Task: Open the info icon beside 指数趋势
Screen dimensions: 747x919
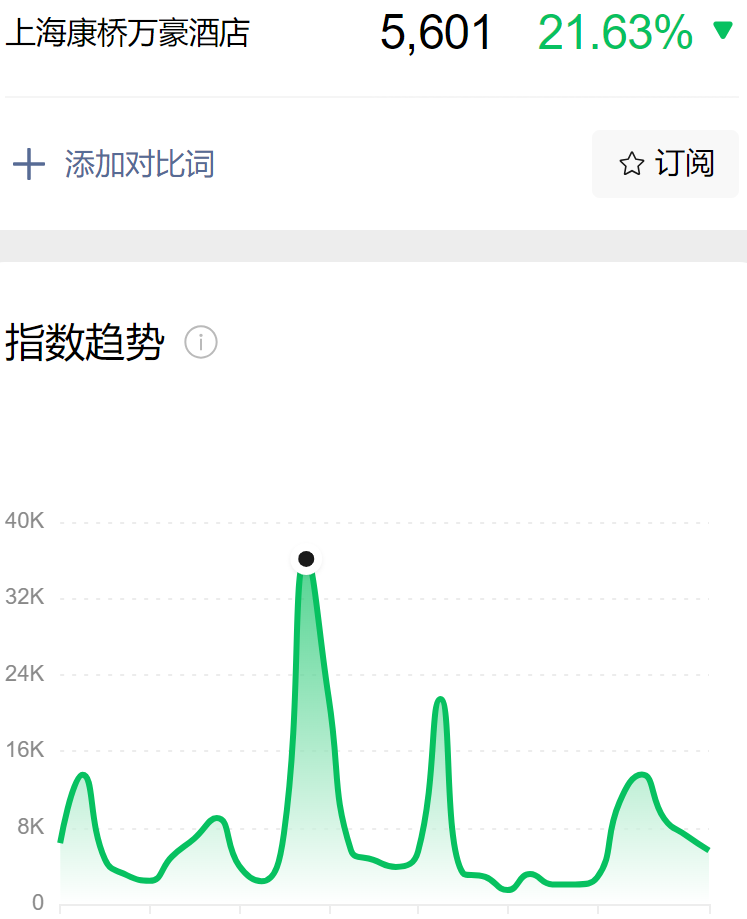Action: [201, 342]
